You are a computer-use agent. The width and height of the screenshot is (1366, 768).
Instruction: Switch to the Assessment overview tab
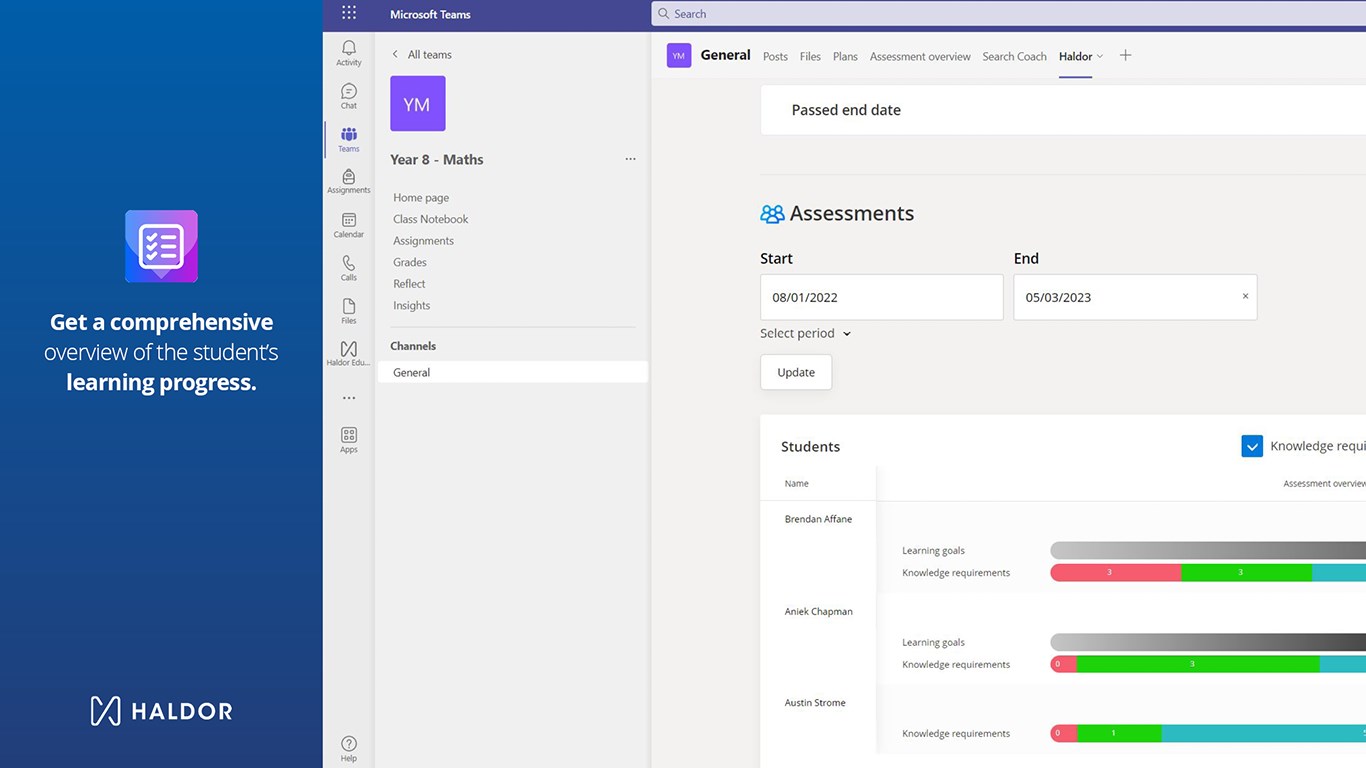(x=920, y=57)
